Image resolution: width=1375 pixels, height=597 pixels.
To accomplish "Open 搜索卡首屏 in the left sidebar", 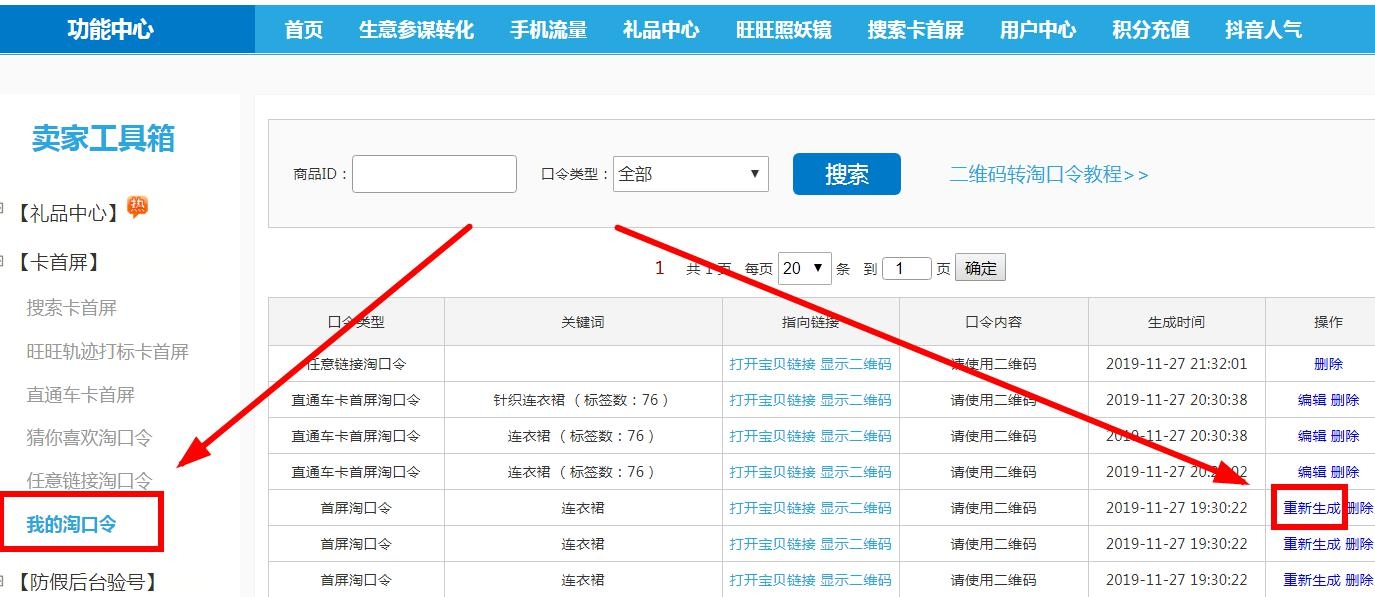I will tap(72, 308).
